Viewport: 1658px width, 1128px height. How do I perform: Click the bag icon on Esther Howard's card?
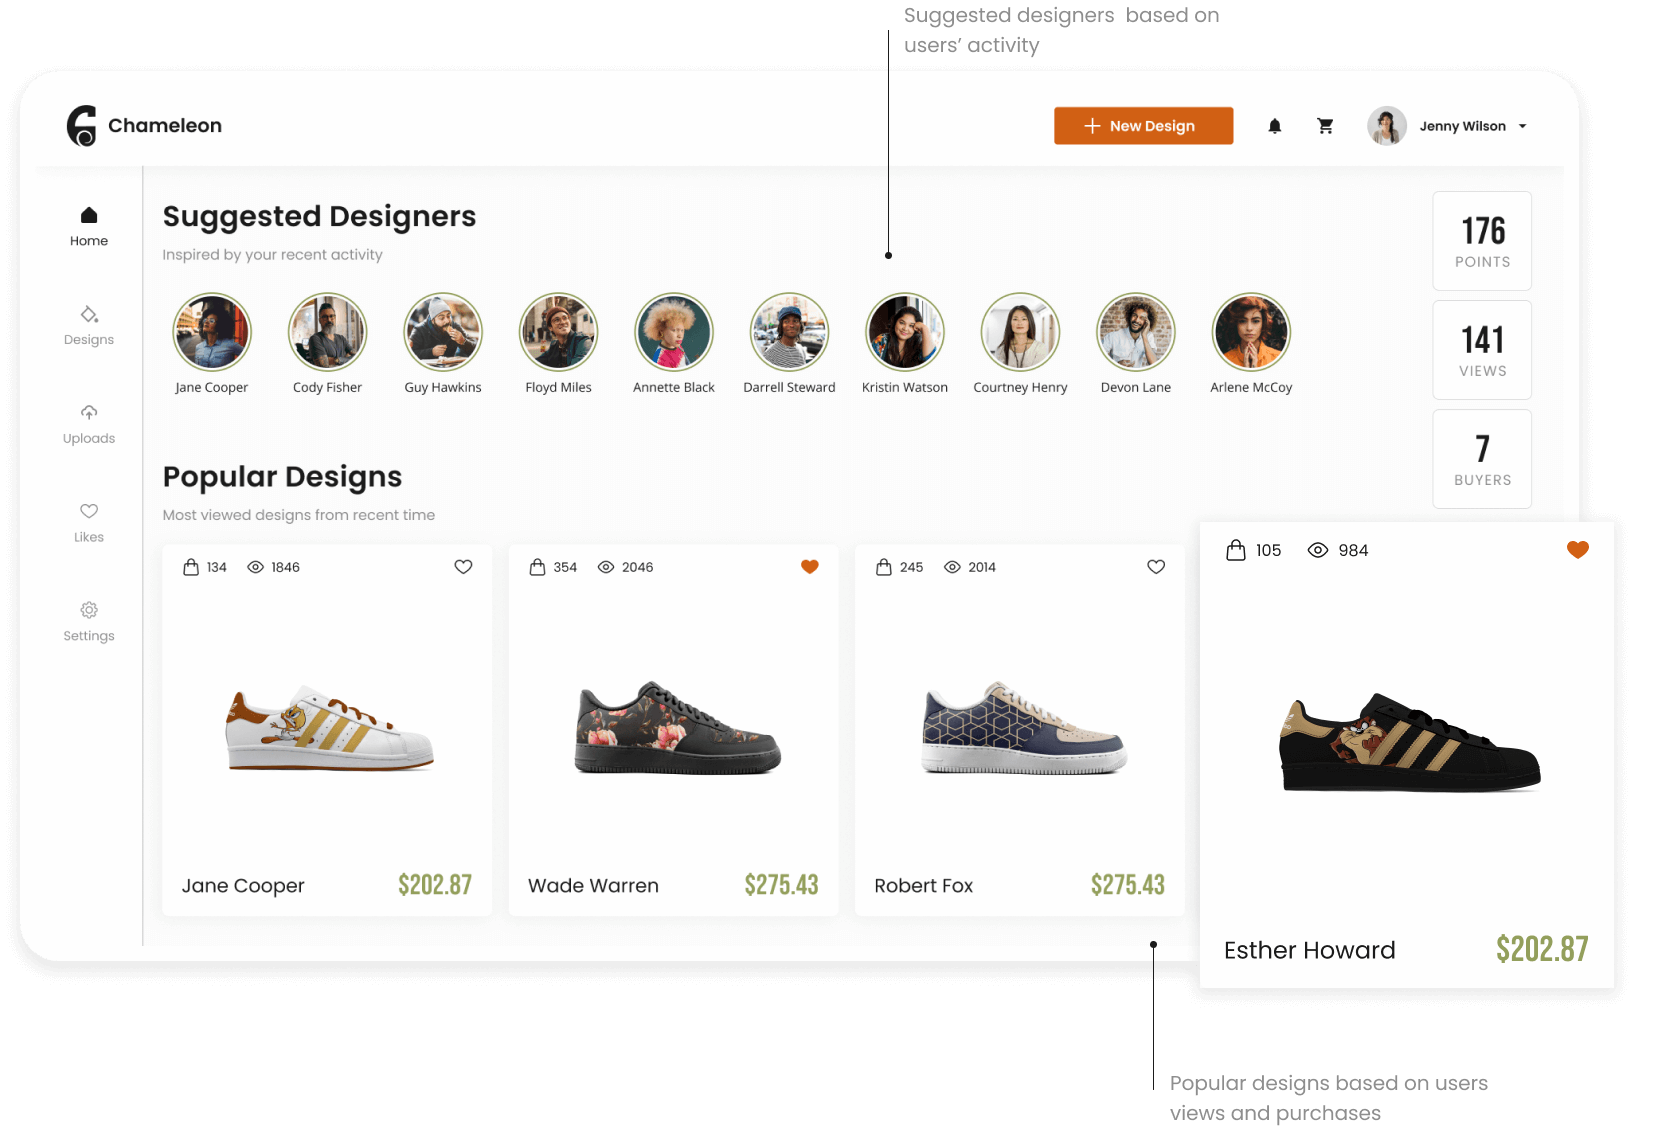click(1236, 550)
